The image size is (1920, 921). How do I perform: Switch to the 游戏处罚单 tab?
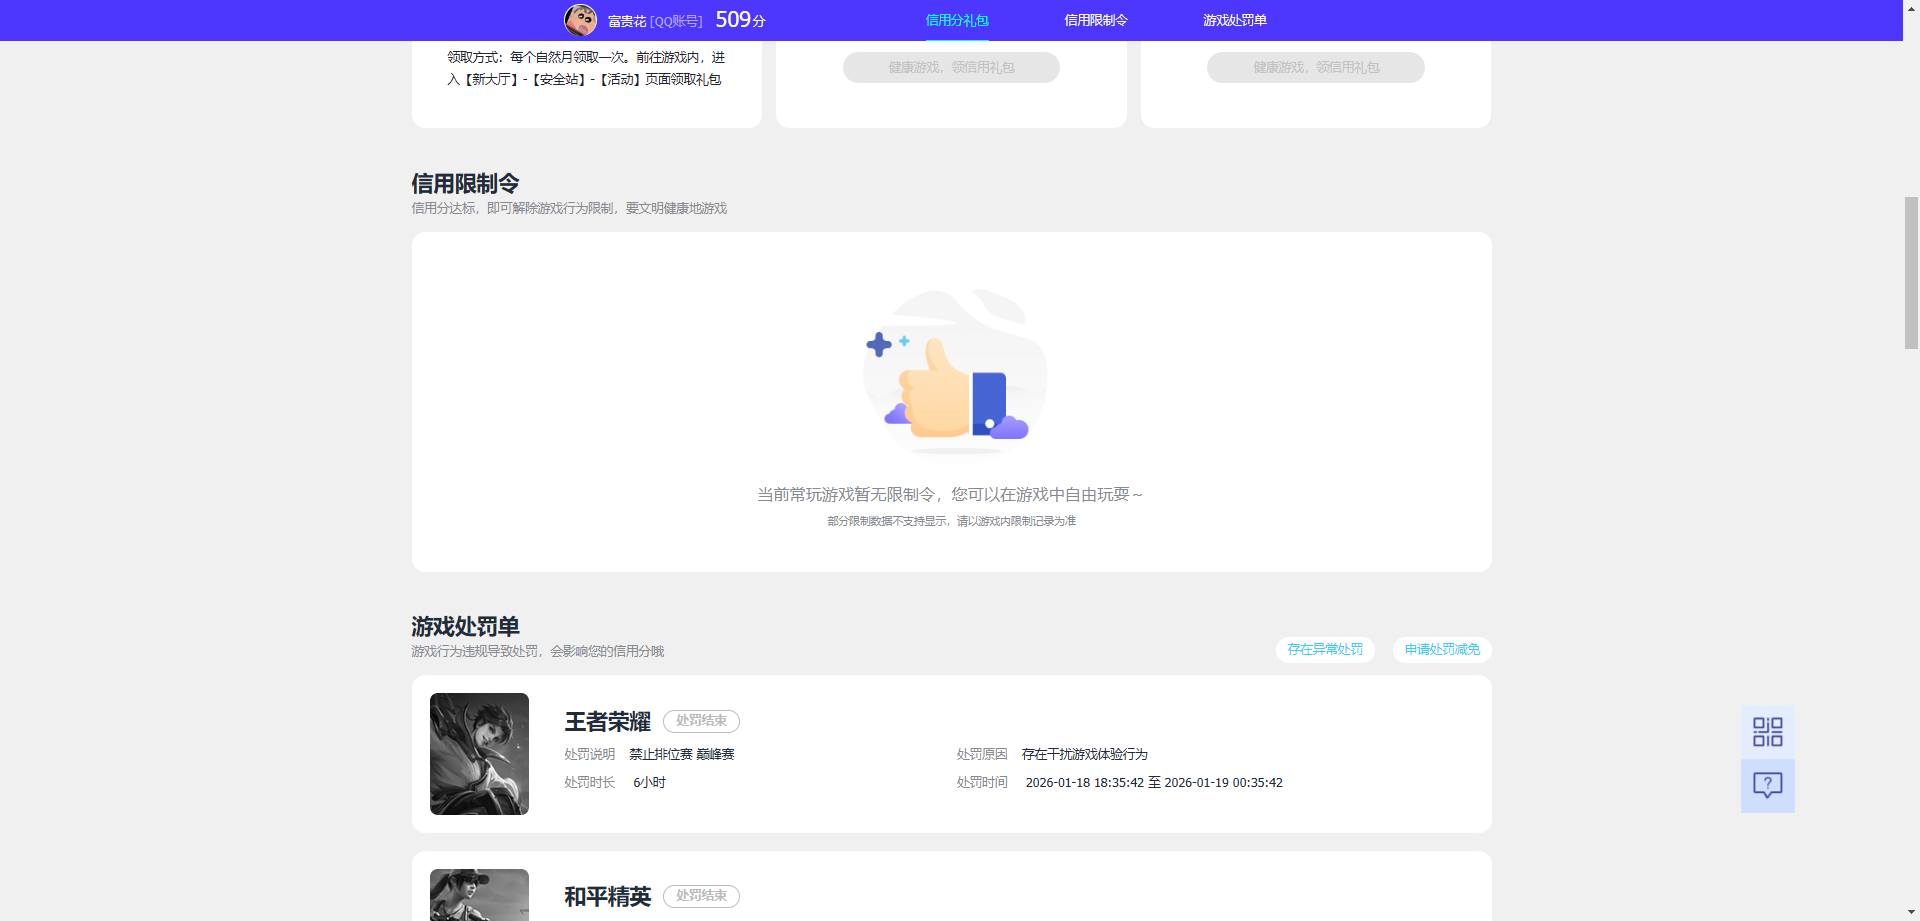(x=1234, y=19)
